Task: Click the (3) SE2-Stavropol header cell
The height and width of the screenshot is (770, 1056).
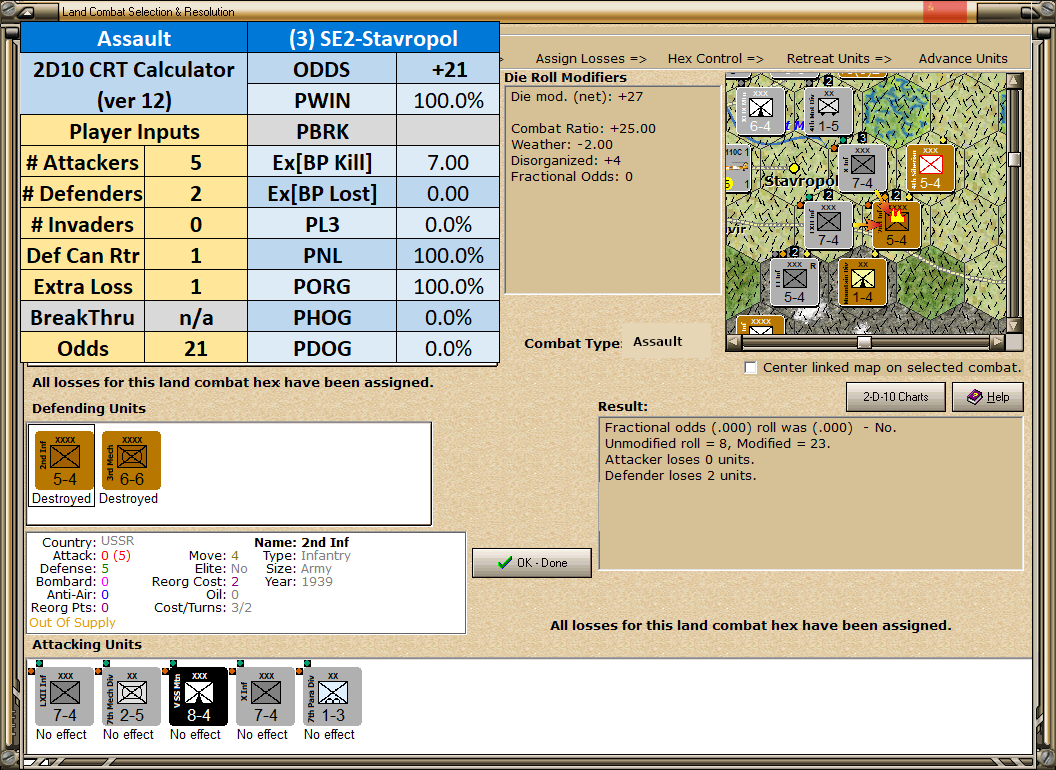Action: tap(373, 38)
